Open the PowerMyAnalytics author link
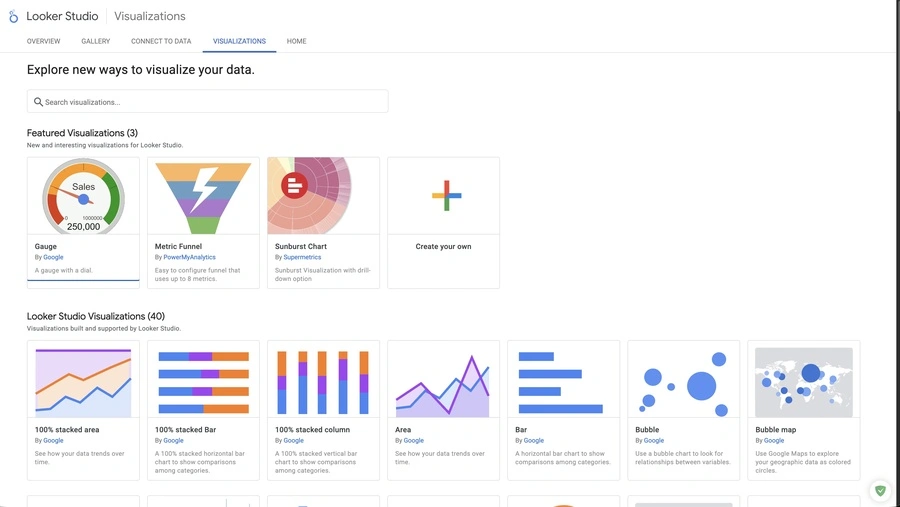 coord(189,257)
